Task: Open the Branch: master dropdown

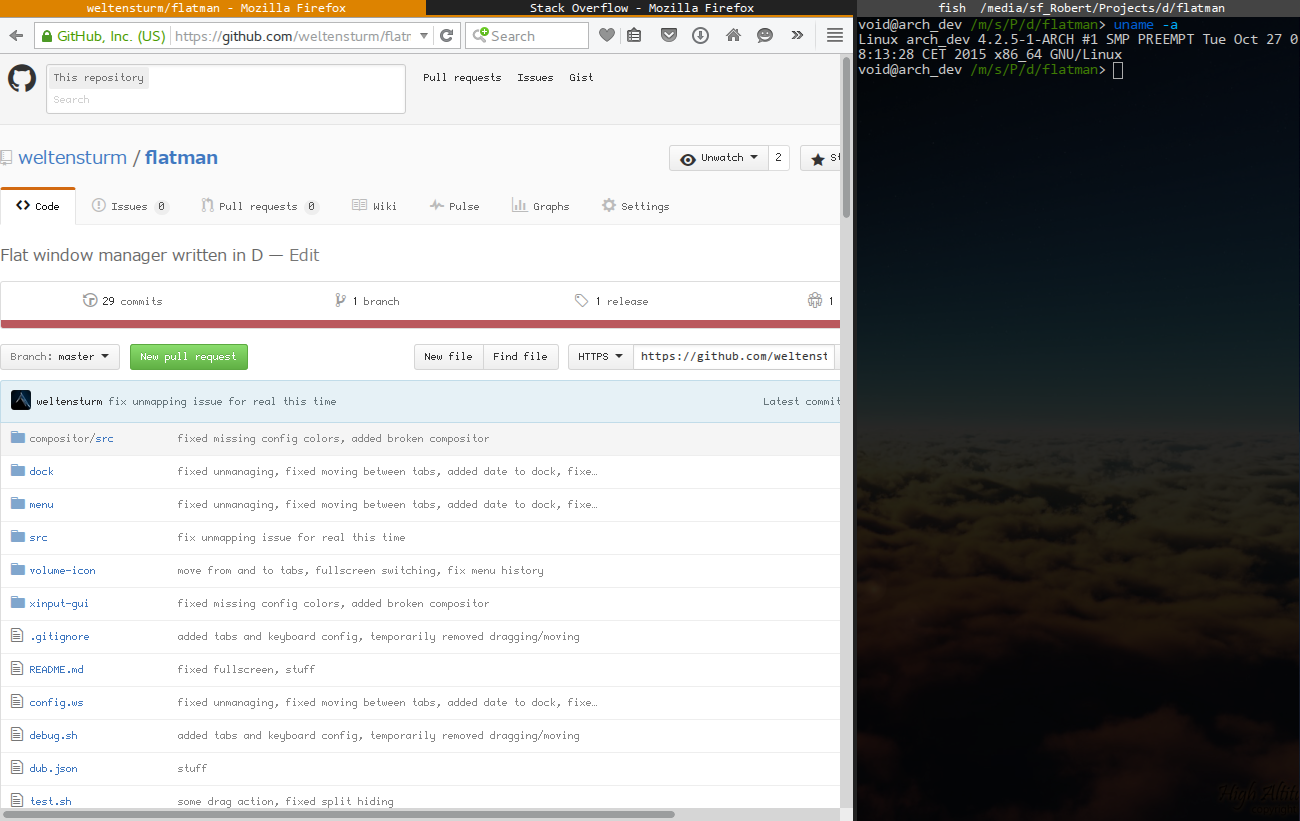Action: pyautogui.click(x=60, y=356)
